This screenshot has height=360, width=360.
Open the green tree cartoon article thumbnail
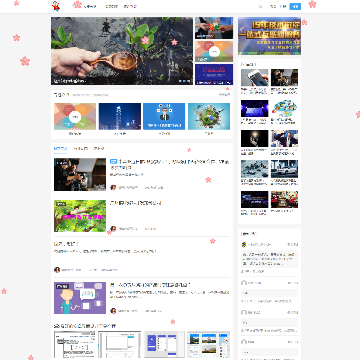click(x=80, y=216)
